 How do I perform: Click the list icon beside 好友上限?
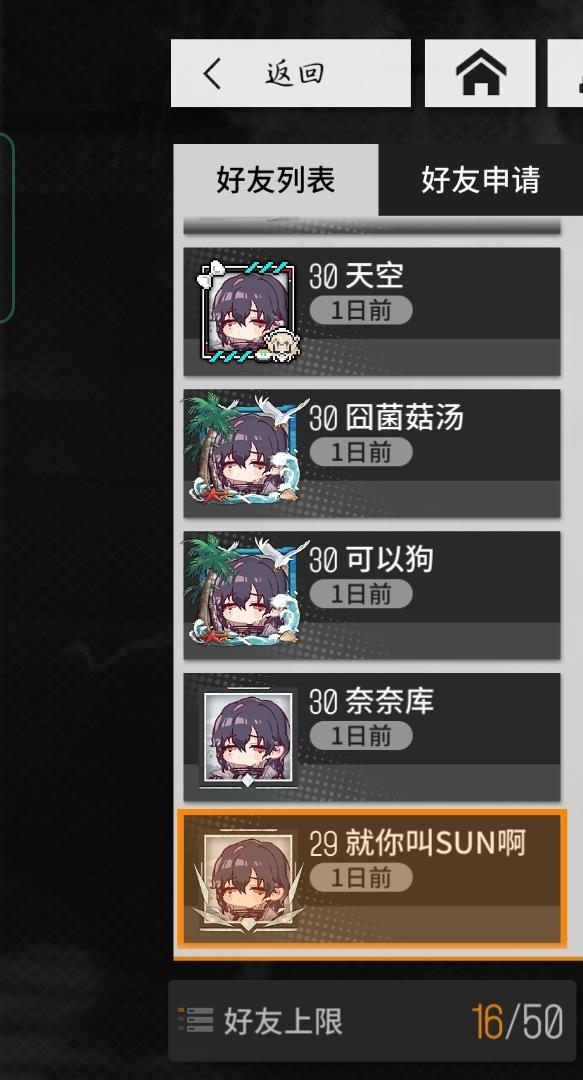point(195,1021)
